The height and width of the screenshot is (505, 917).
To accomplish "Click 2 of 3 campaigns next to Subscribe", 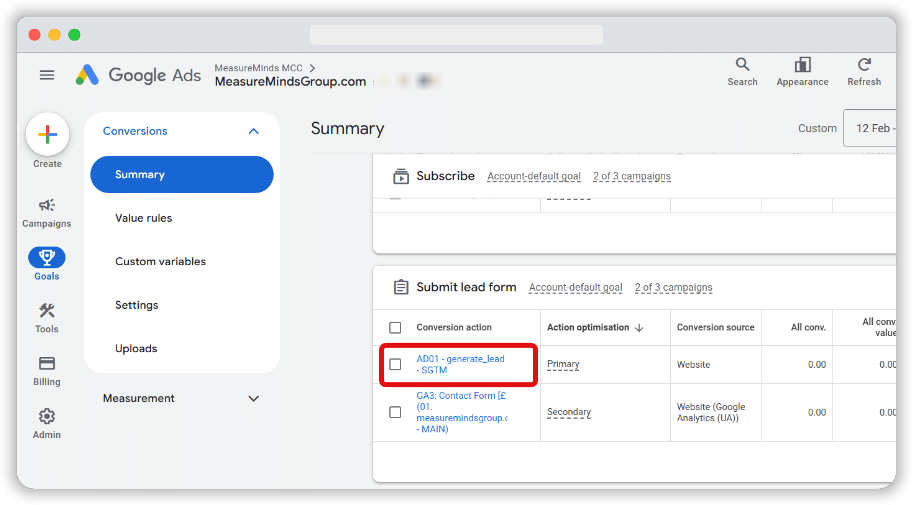I will [632, 176].
